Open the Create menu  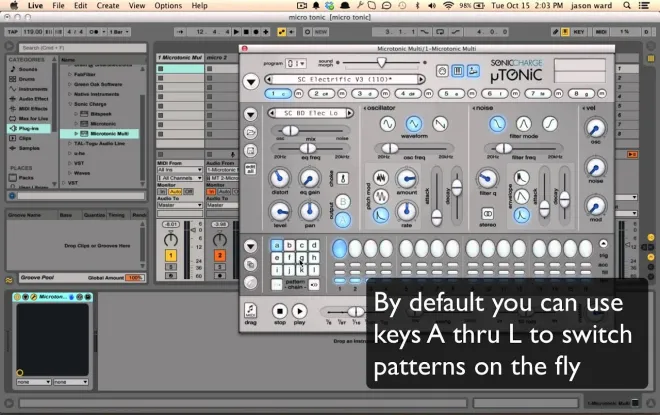(x=108, y=5)
